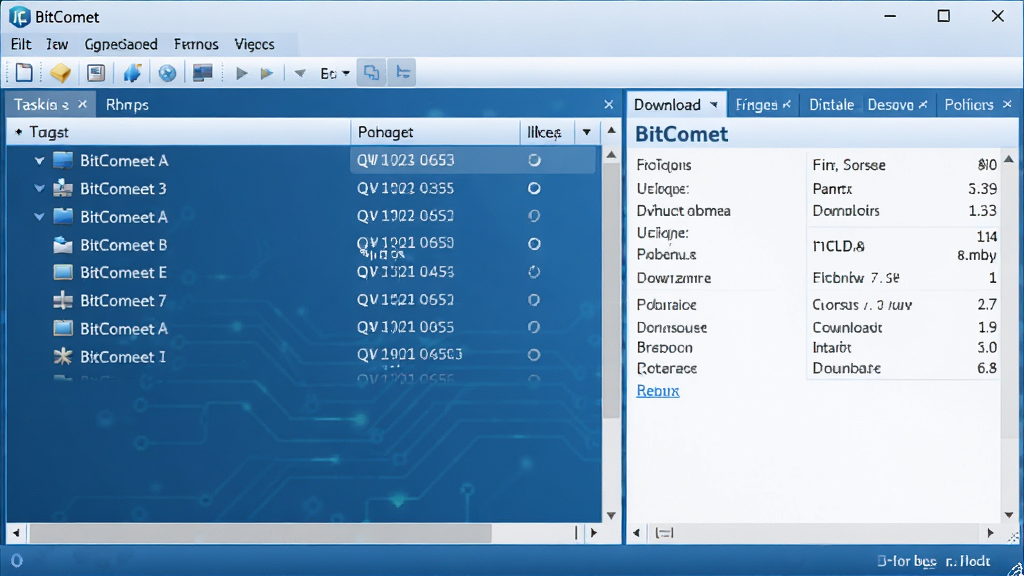Click the gold play arrow in toolbar
This screenshot has height=576, width=1024.
point(266,73)
